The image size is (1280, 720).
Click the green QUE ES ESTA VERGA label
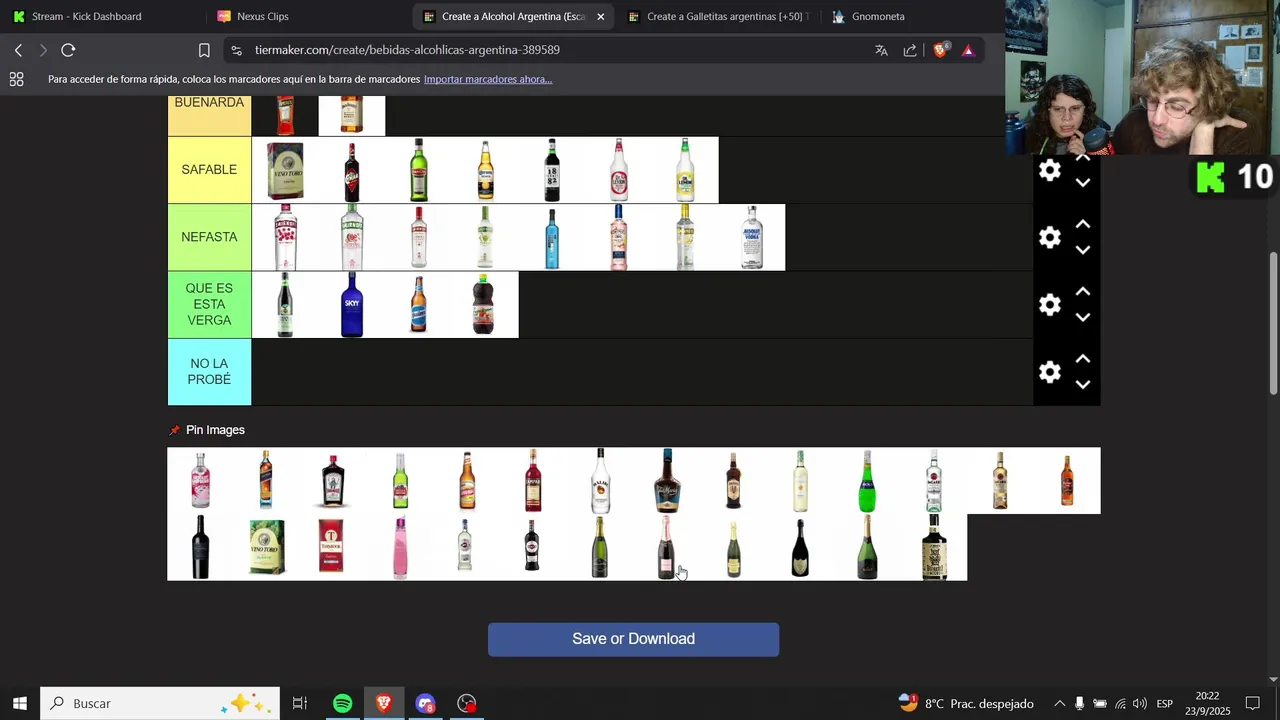point(209,304)
